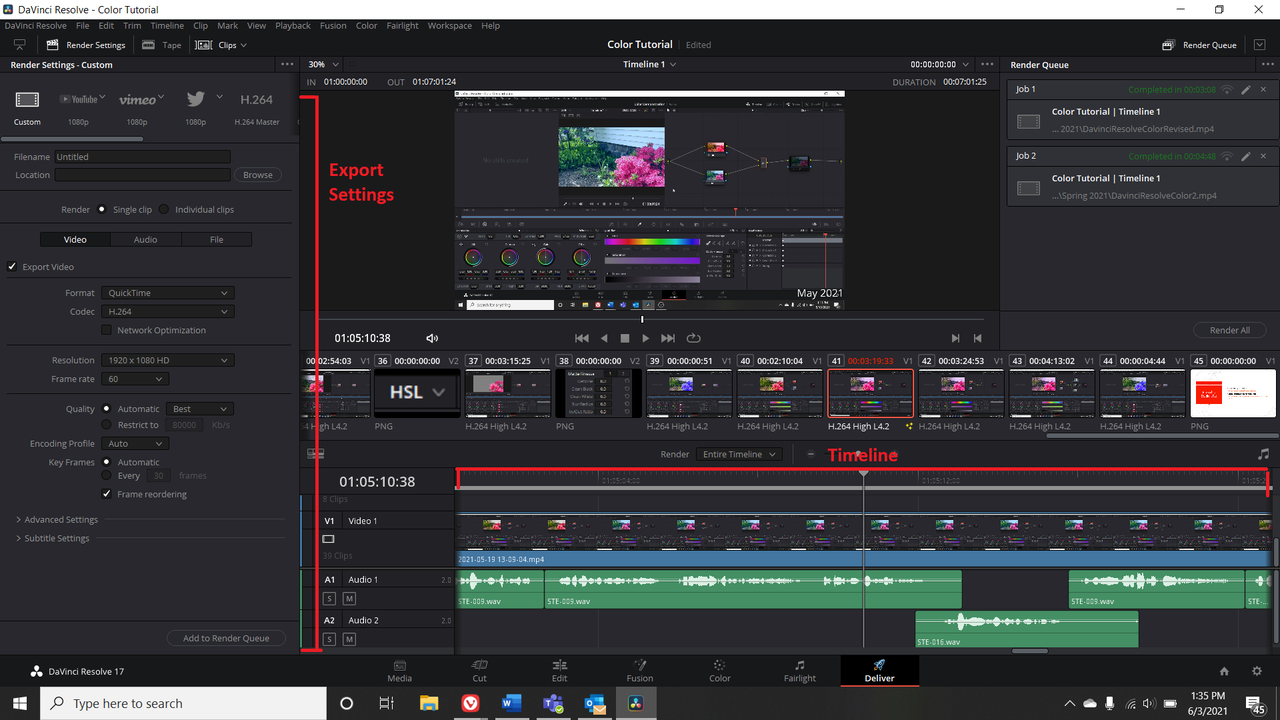This screenshot has width=1280, height=720.
Task: Toggle loop playback
Action: 693,338
